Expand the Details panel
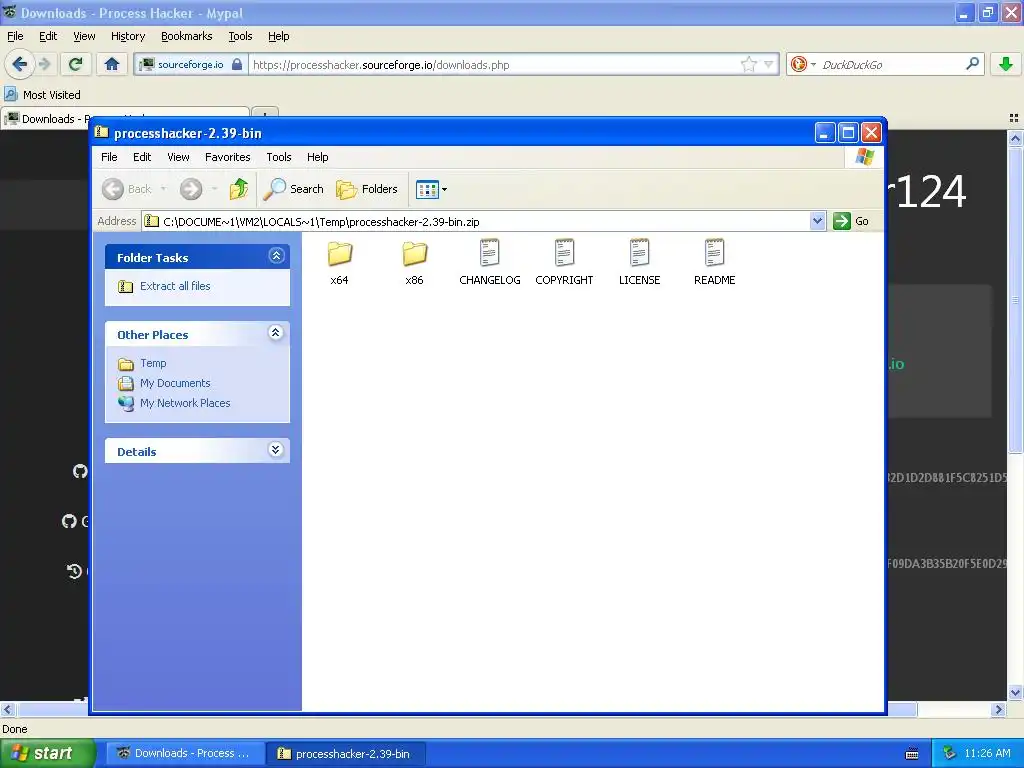The width and height of the screenshot is (1024, 768). pyautogui.click(x=276, y=450)
